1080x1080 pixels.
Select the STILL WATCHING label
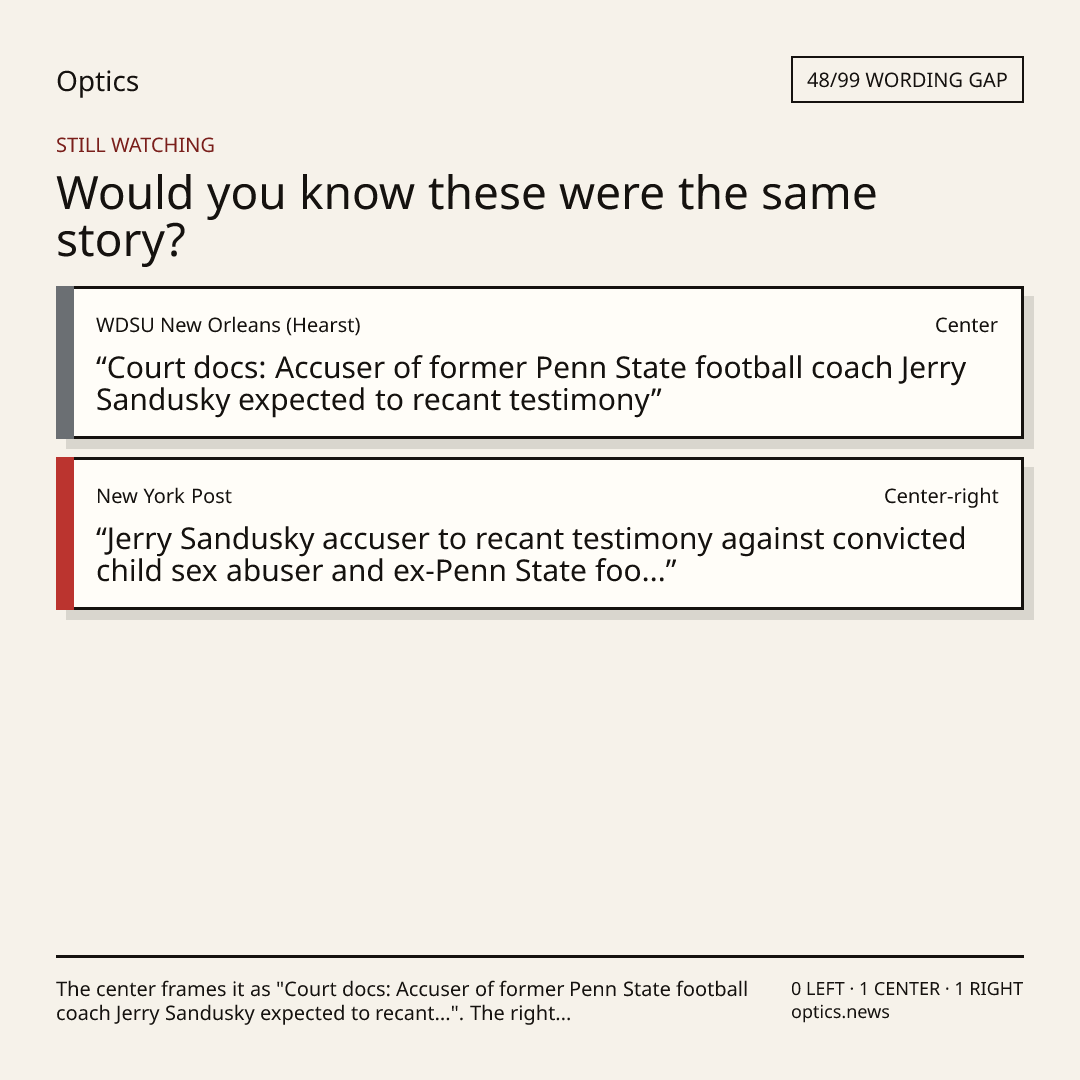pos(135,145)
